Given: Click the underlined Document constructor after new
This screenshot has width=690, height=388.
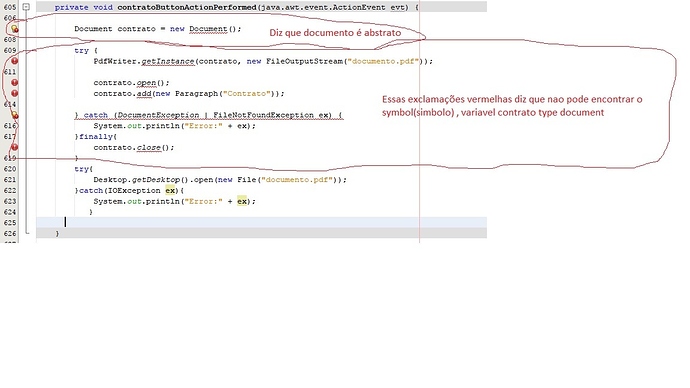Looking at the screenshot, I should [208, 29].
